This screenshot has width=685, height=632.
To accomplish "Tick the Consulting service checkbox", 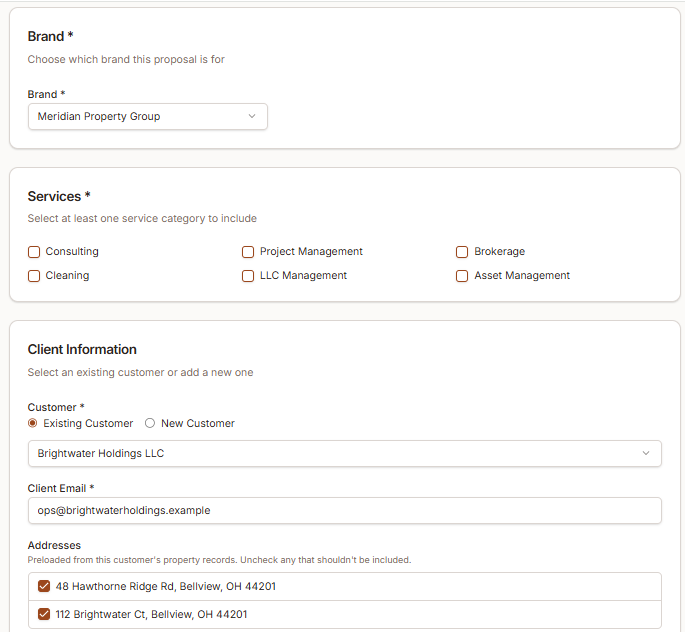I will (34, 252).
